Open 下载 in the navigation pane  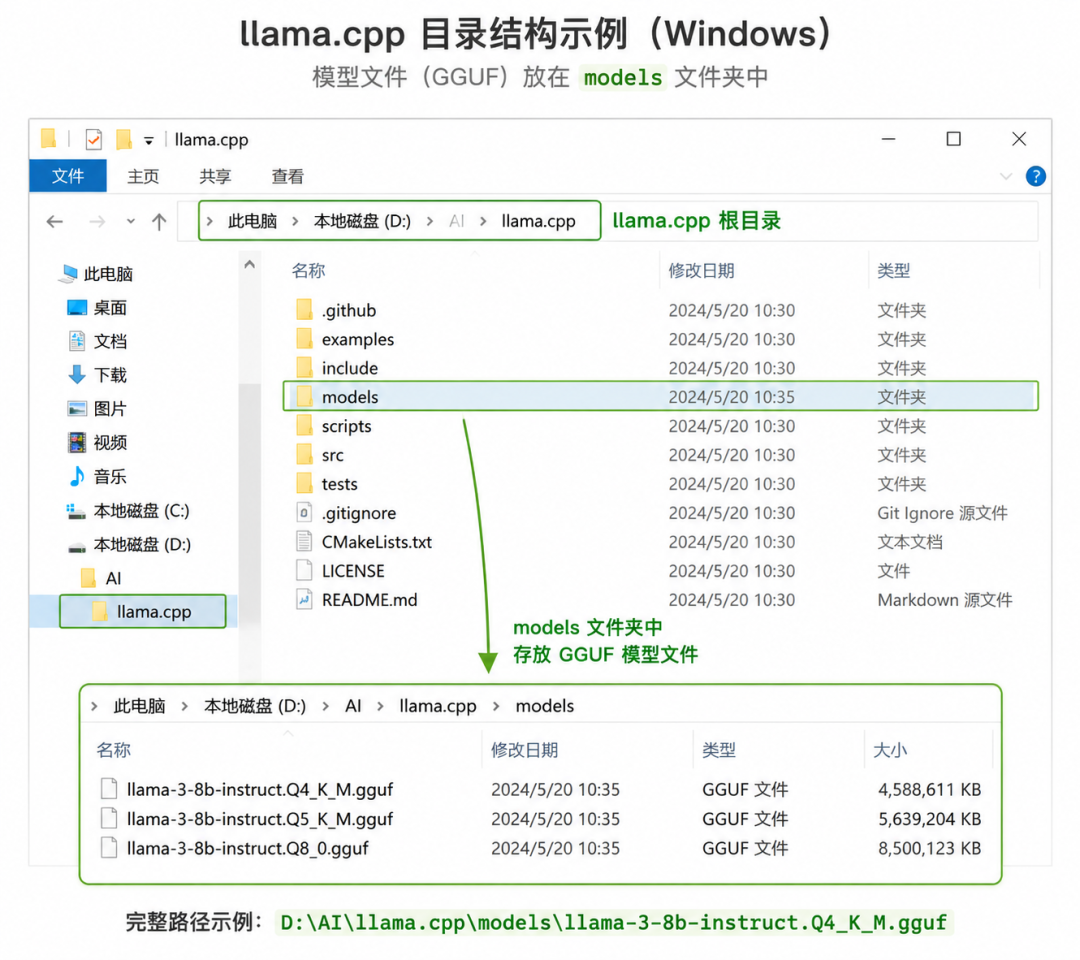pos(110,375)
